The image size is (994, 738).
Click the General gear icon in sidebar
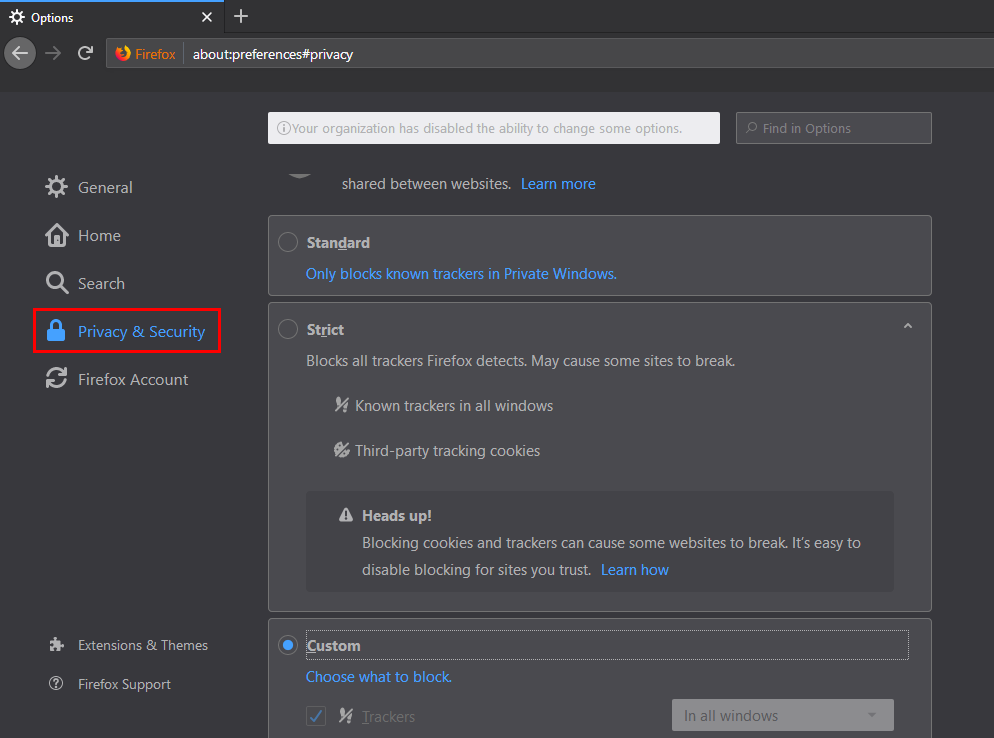point(56,187)
